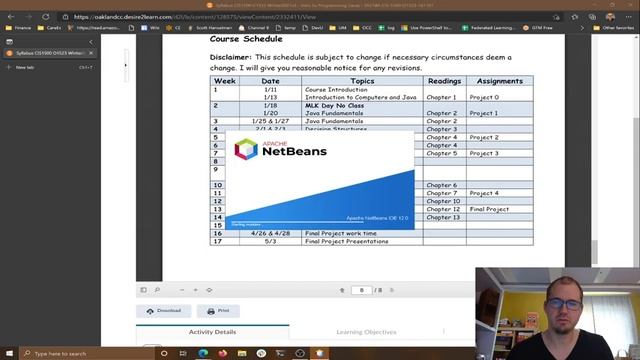
Task: Open the DevU bookmark
Action: coord(313,28)
